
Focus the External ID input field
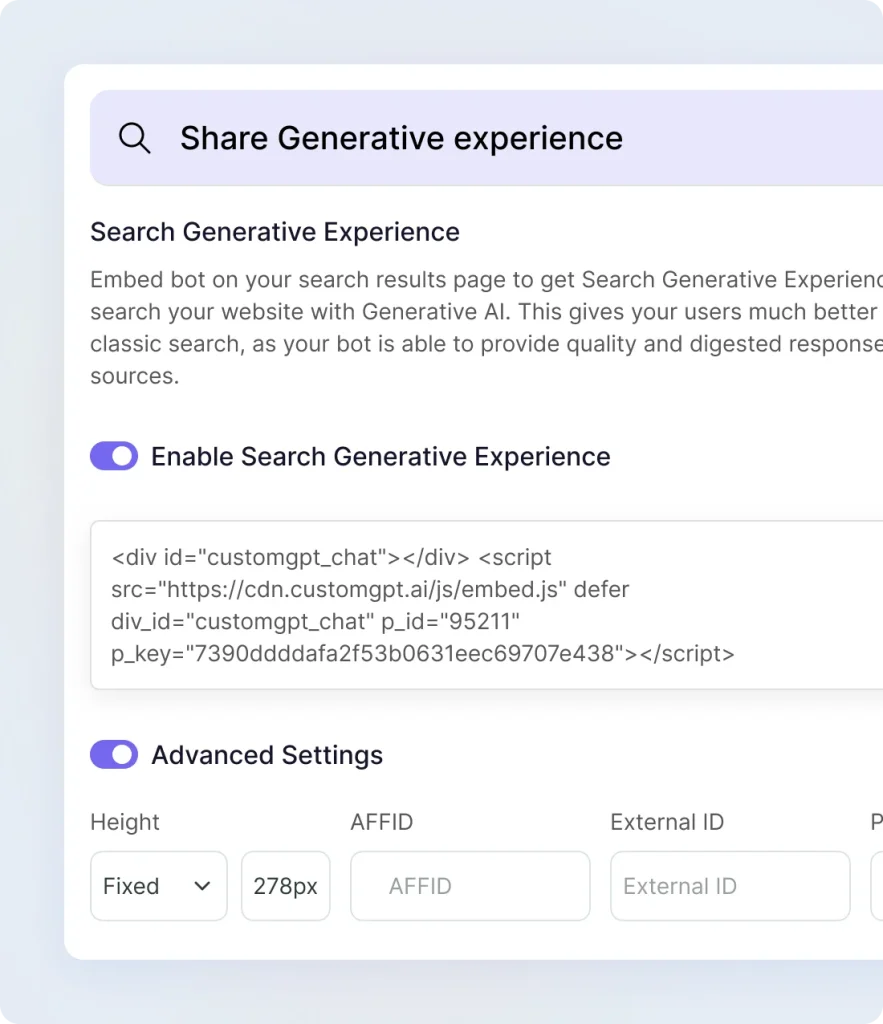coord(730,886)
